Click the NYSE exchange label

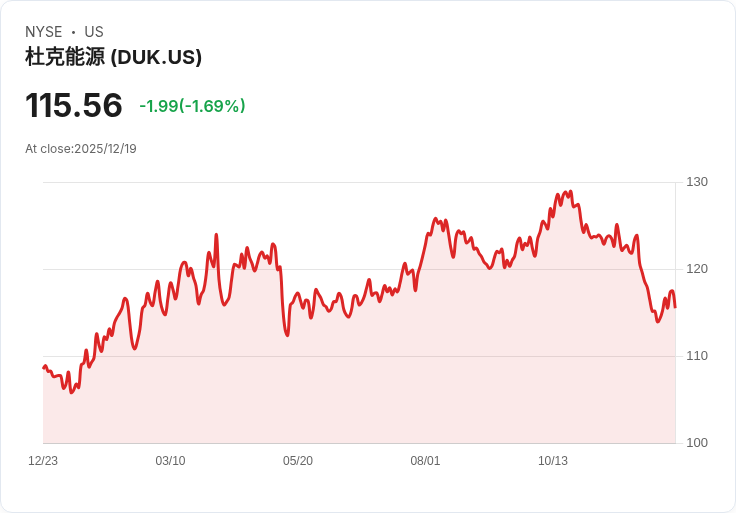44,32
